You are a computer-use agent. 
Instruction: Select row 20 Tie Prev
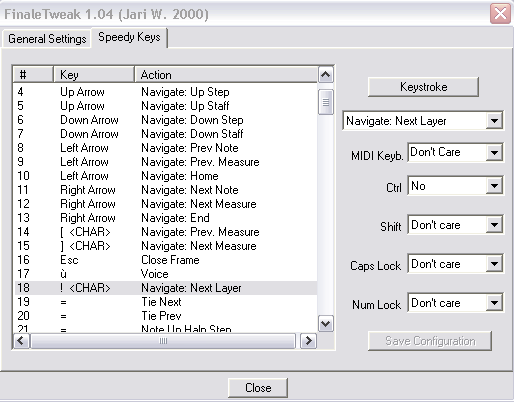click(165, 316)
